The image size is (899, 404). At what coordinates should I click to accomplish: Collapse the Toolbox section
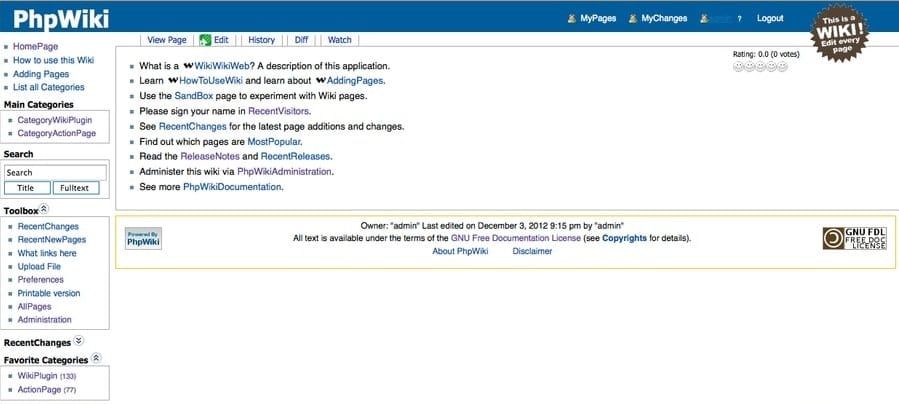point(45,210)
